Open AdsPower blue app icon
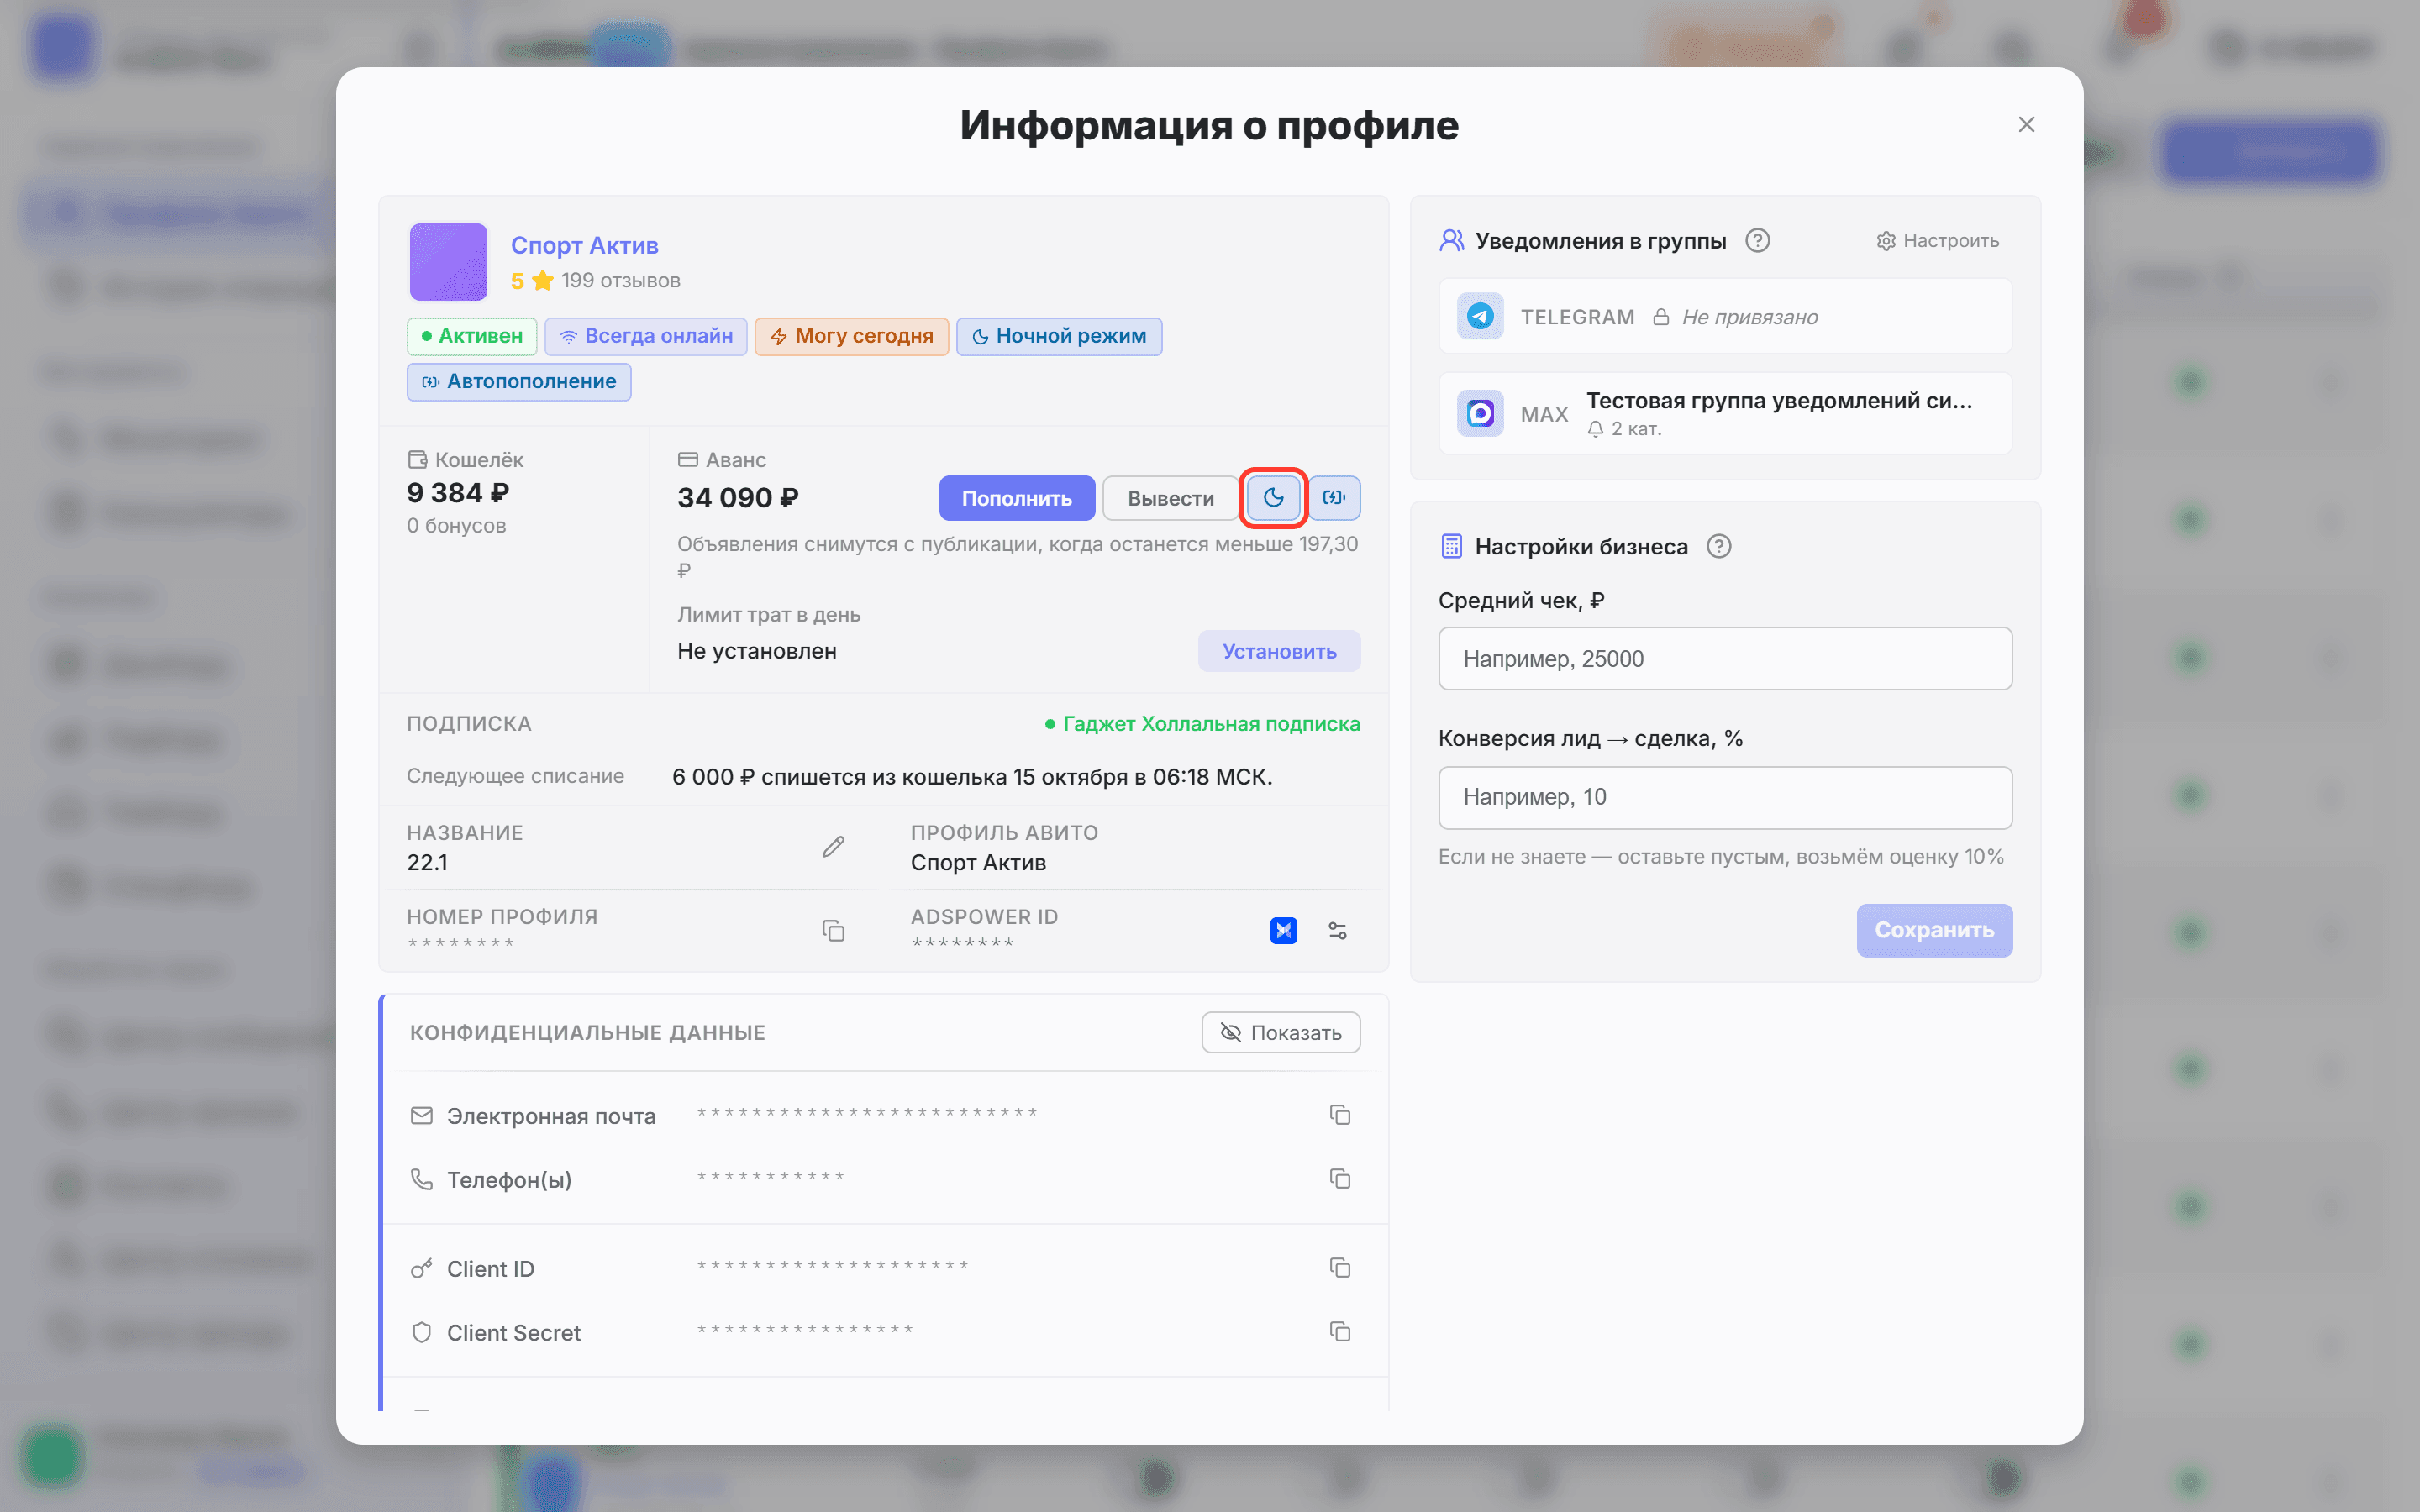Screen dimensions: 2420x1512 click(1283, 930)
